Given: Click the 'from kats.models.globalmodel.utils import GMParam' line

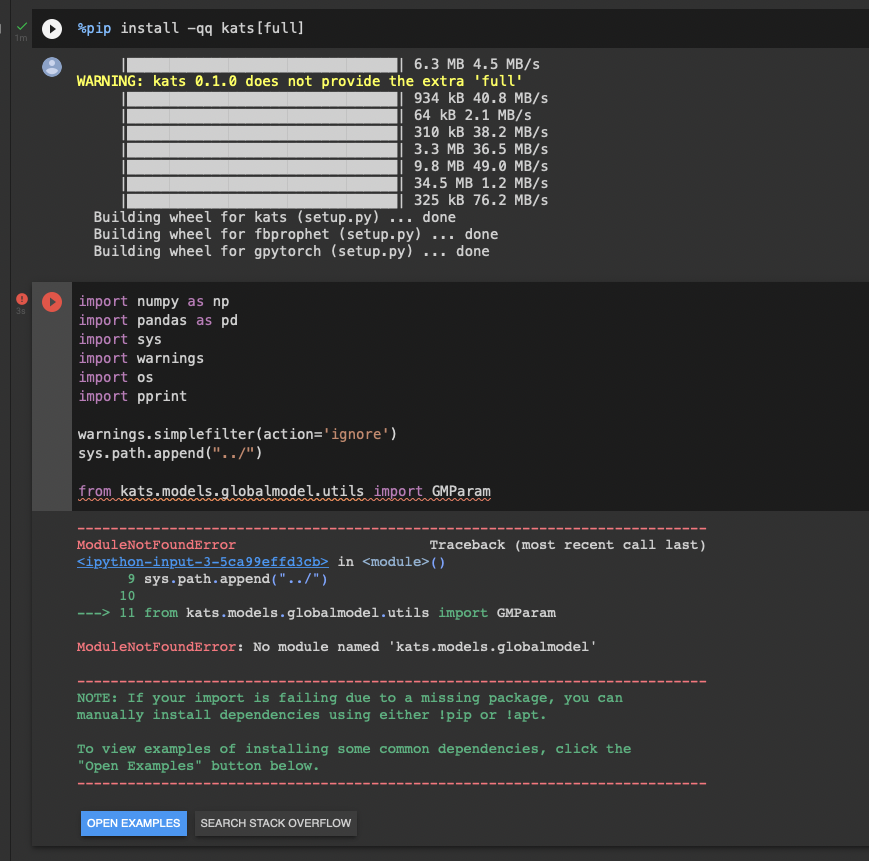Looking at the screenshot, I should 284,491.
